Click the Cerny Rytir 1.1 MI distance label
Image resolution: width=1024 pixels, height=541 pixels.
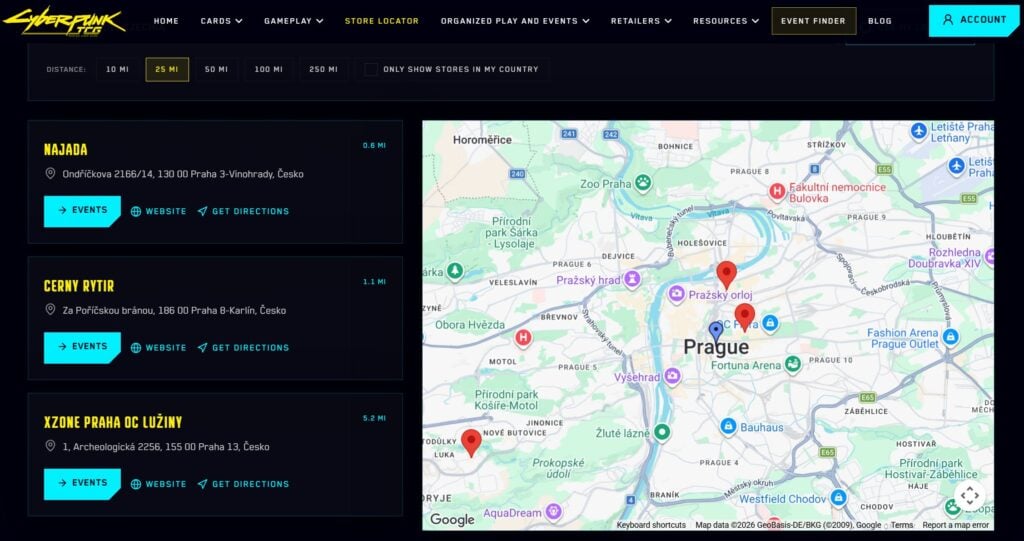[374, 282]
